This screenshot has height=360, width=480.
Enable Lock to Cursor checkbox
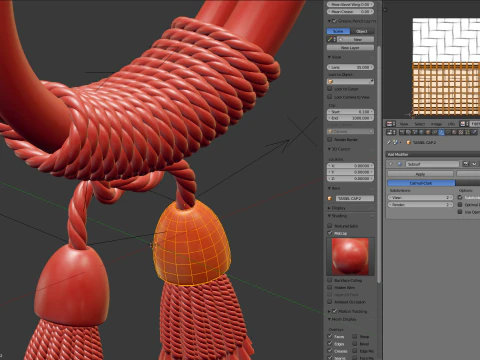(330, 89)
